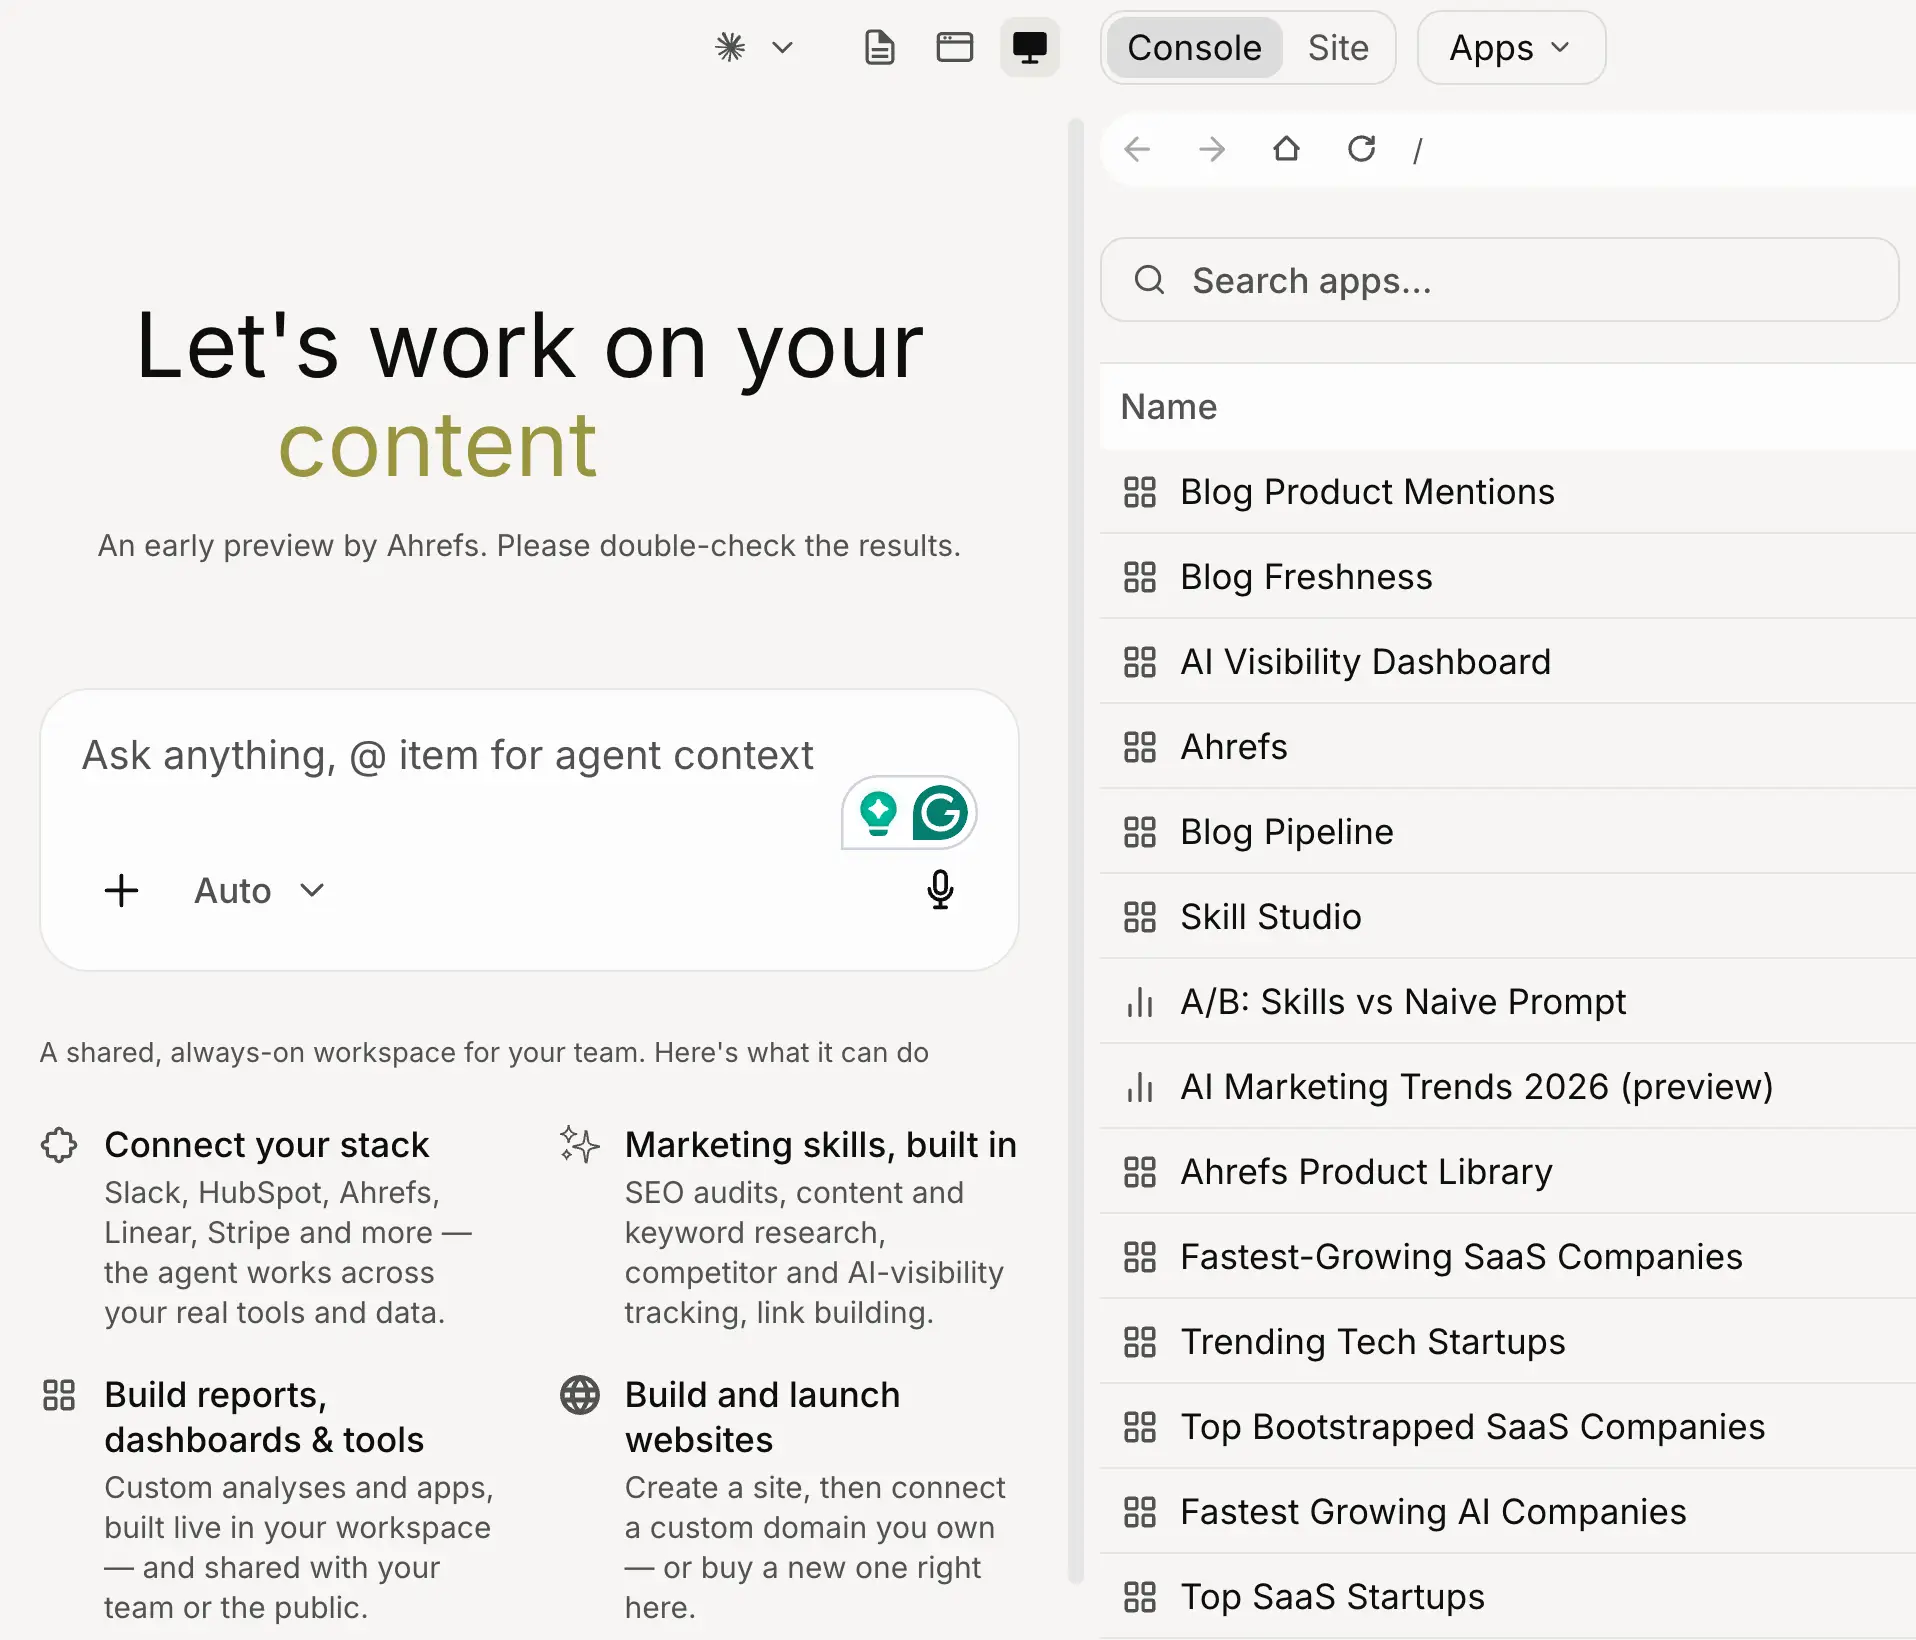Click the magnifier icon in search box
1916x1640 pixels.
click(x=1149, y=280)
